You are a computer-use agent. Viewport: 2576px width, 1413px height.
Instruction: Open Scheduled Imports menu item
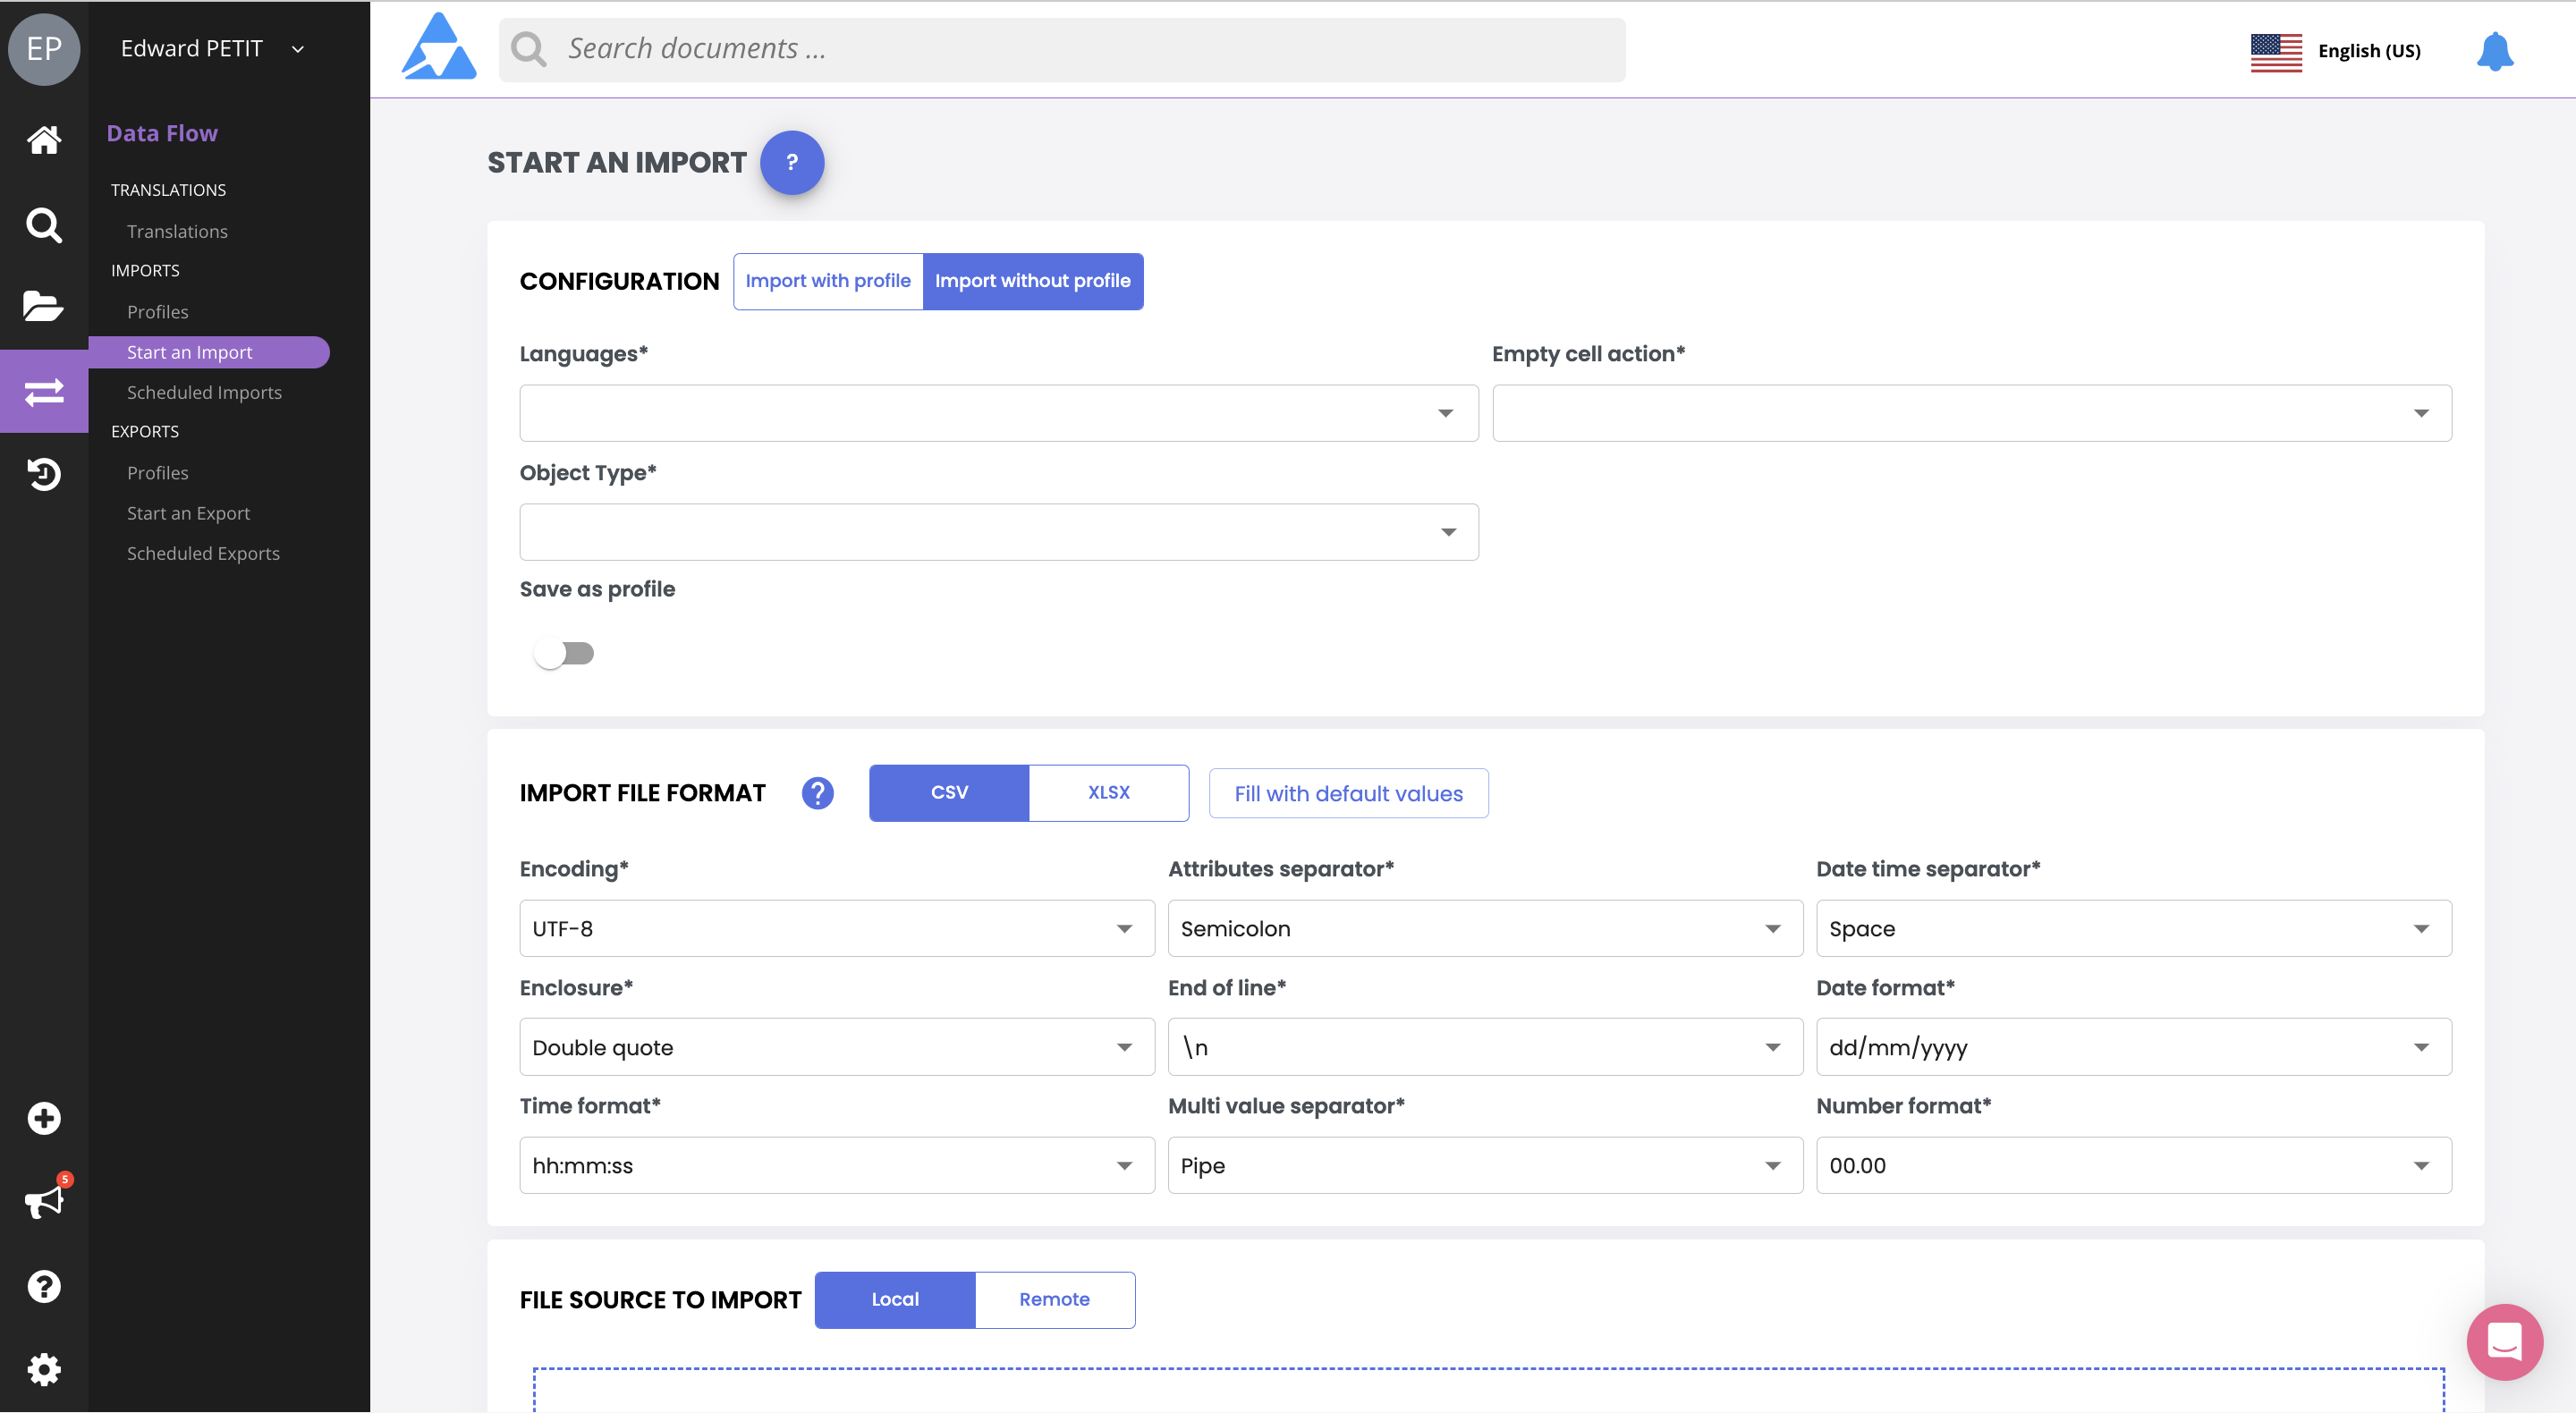204,392
